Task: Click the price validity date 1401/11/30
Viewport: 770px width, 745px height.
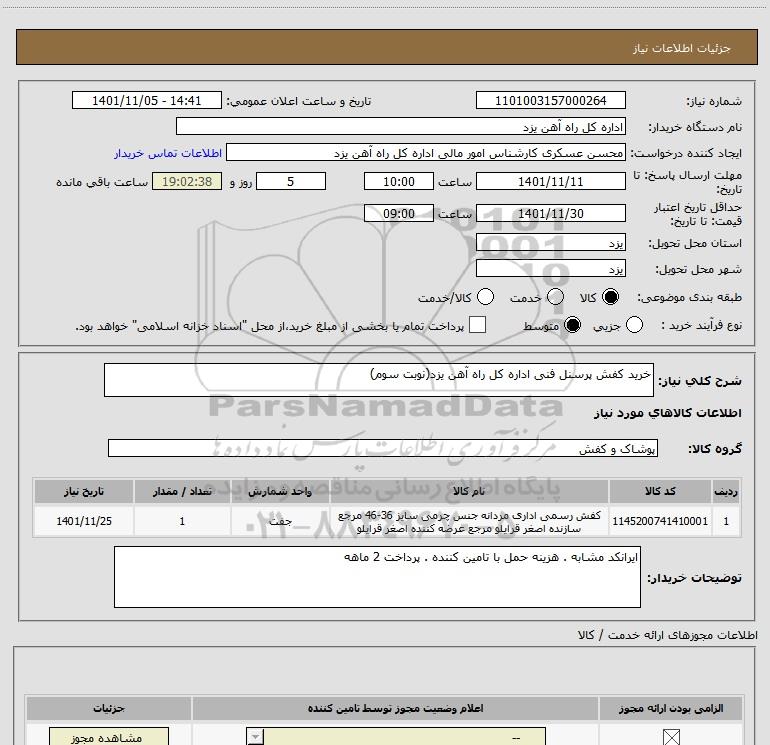Action: click(x=550, y=213)
